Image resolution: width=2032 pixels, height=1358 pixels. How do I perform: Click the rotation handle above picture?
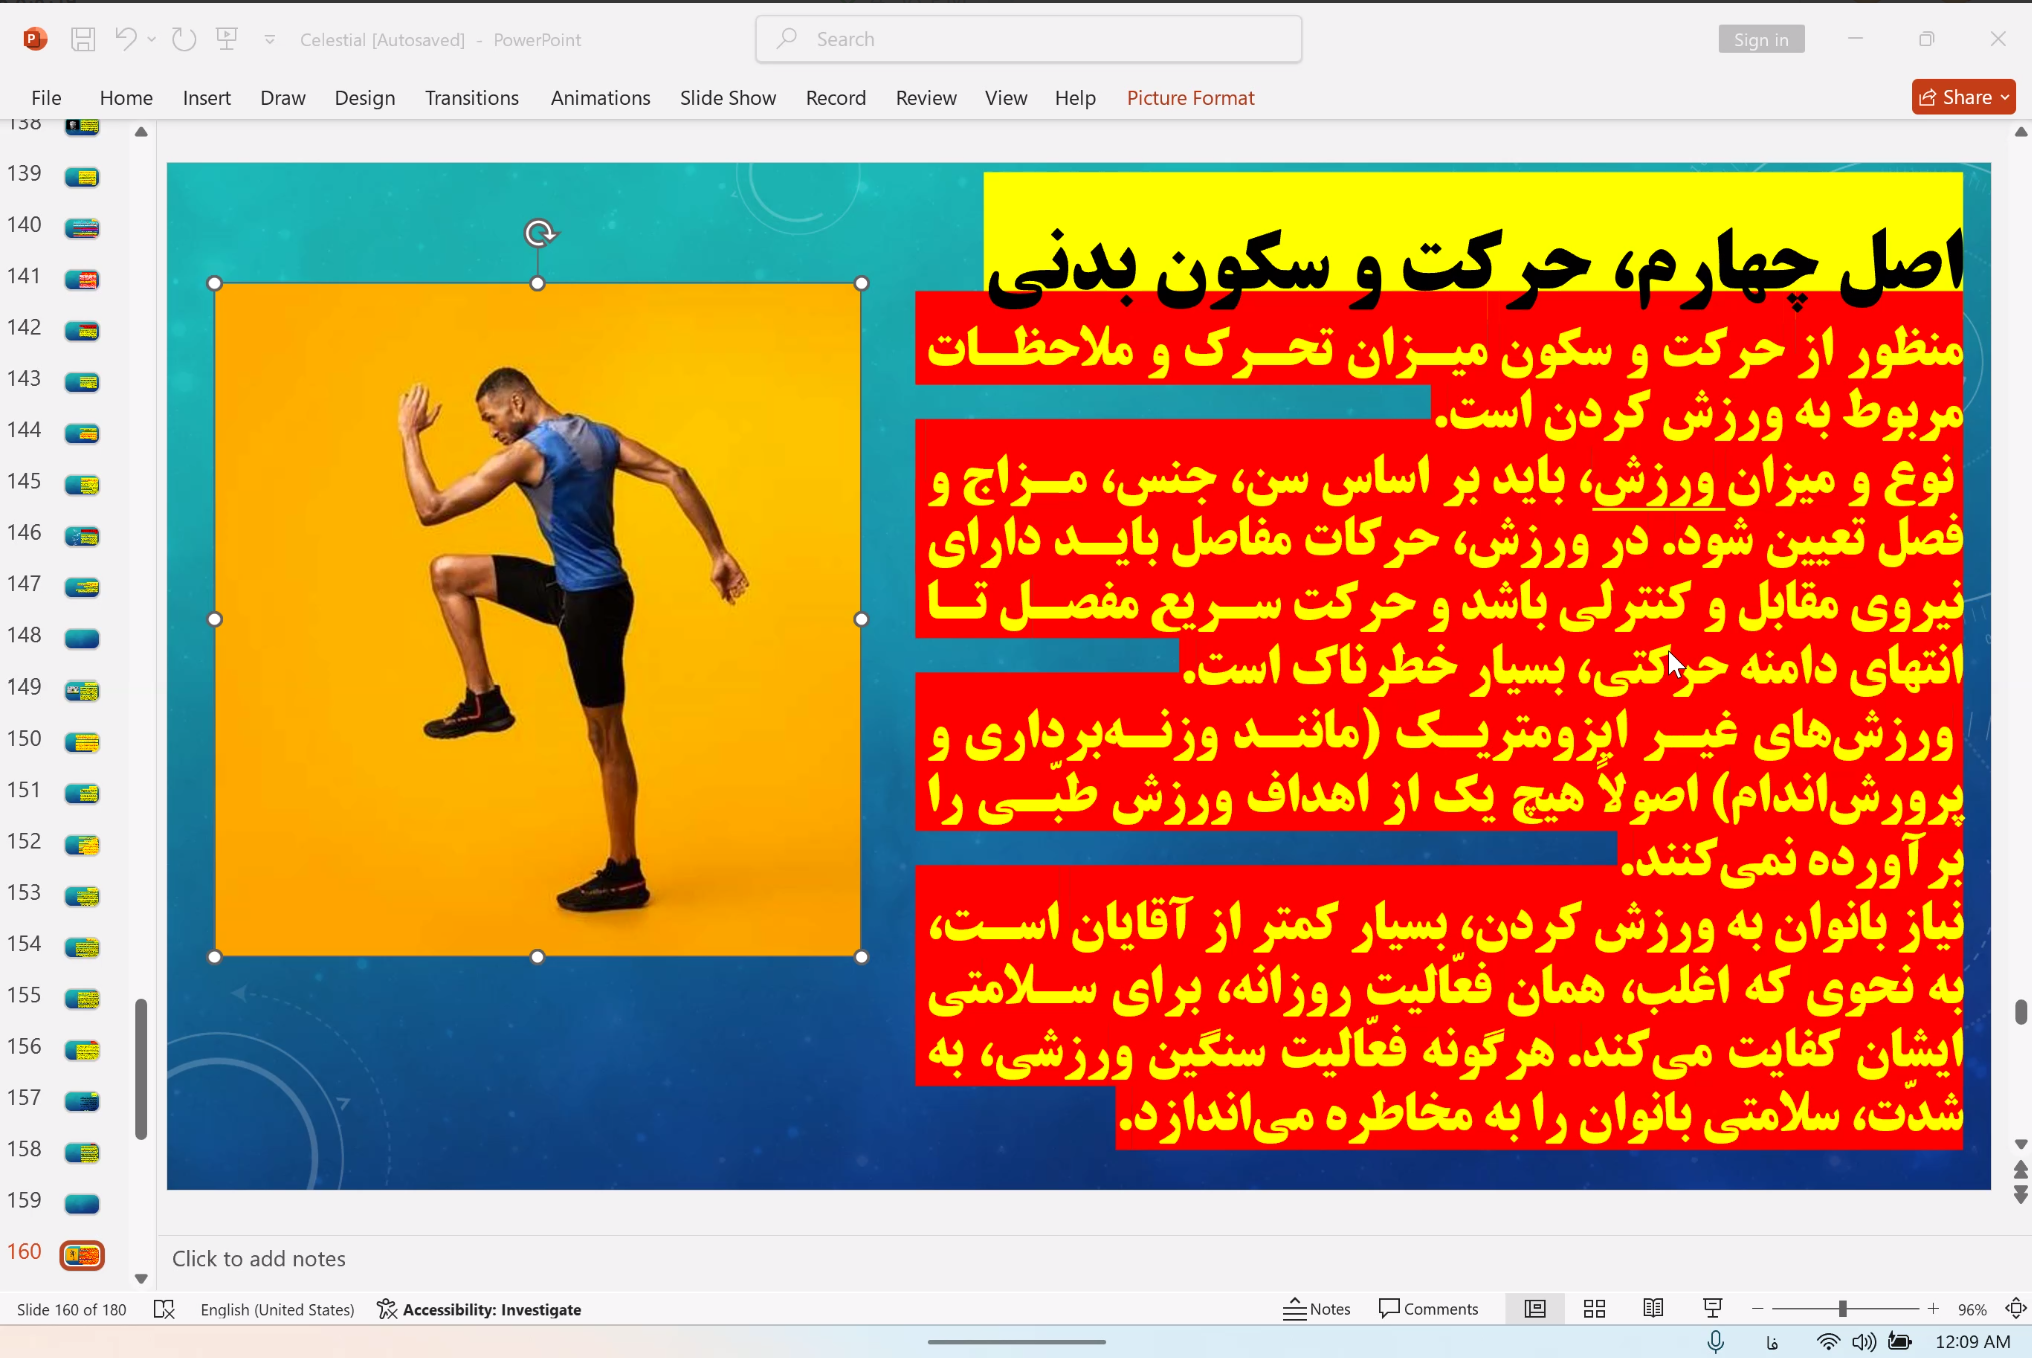[539, 233]
